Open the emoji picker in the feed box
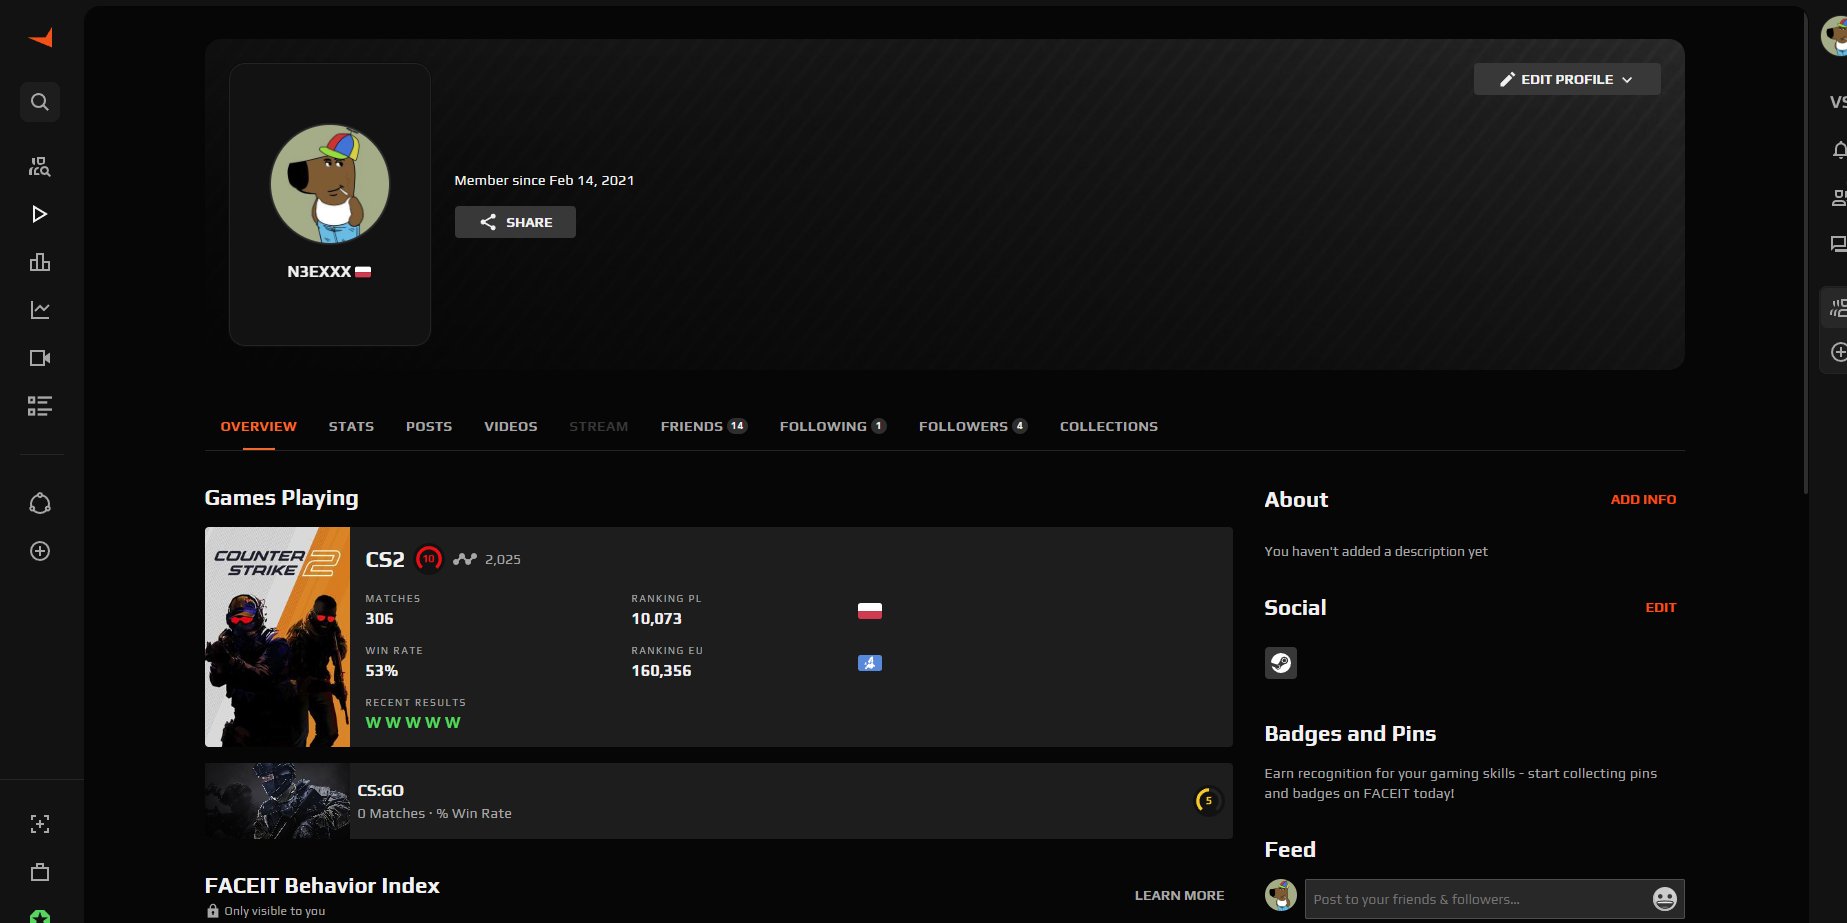Viewport: 1847px width, 923px height. click(1665, 899)
